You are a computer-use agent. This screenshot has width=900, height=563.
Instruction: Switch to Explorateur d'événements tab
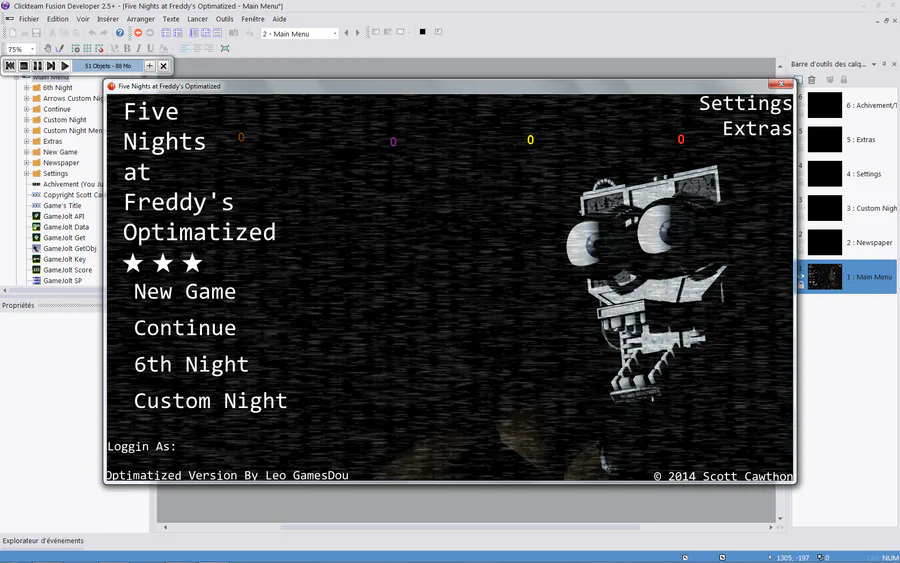[x=43, y=541]
